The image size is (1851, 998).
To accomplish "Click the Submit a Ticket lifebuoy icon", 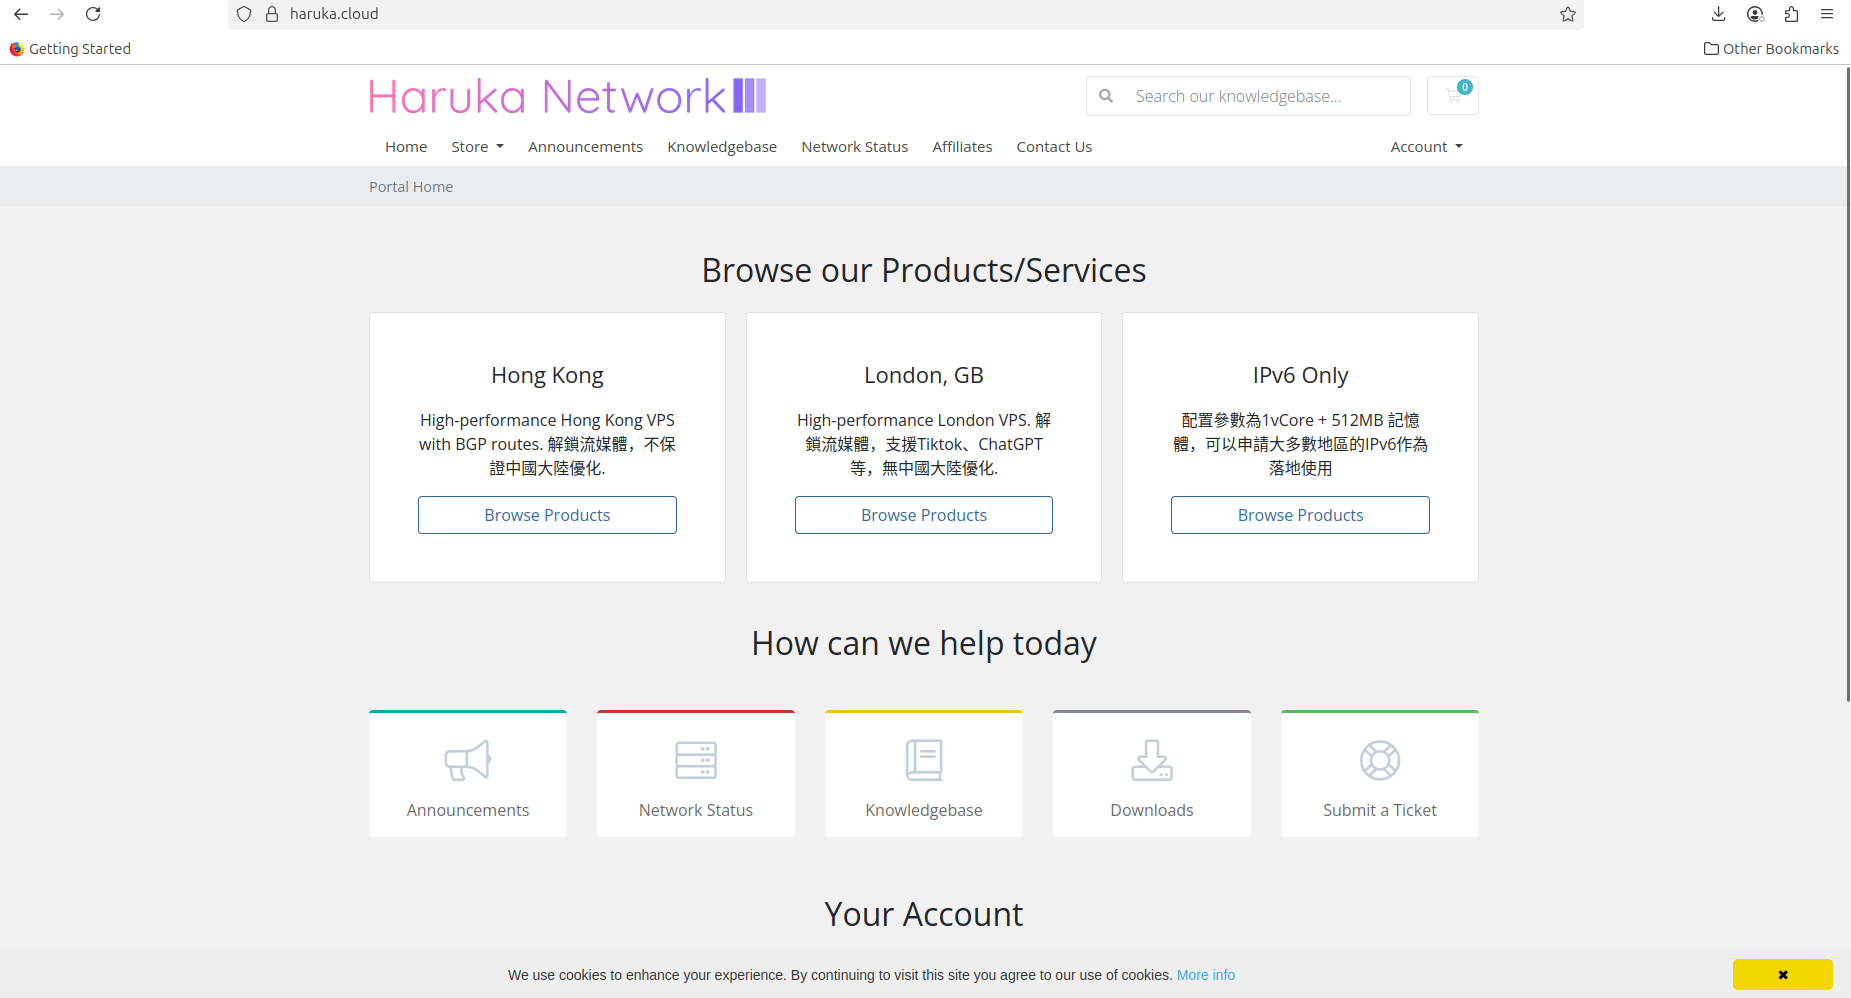I will [1380, 760].
